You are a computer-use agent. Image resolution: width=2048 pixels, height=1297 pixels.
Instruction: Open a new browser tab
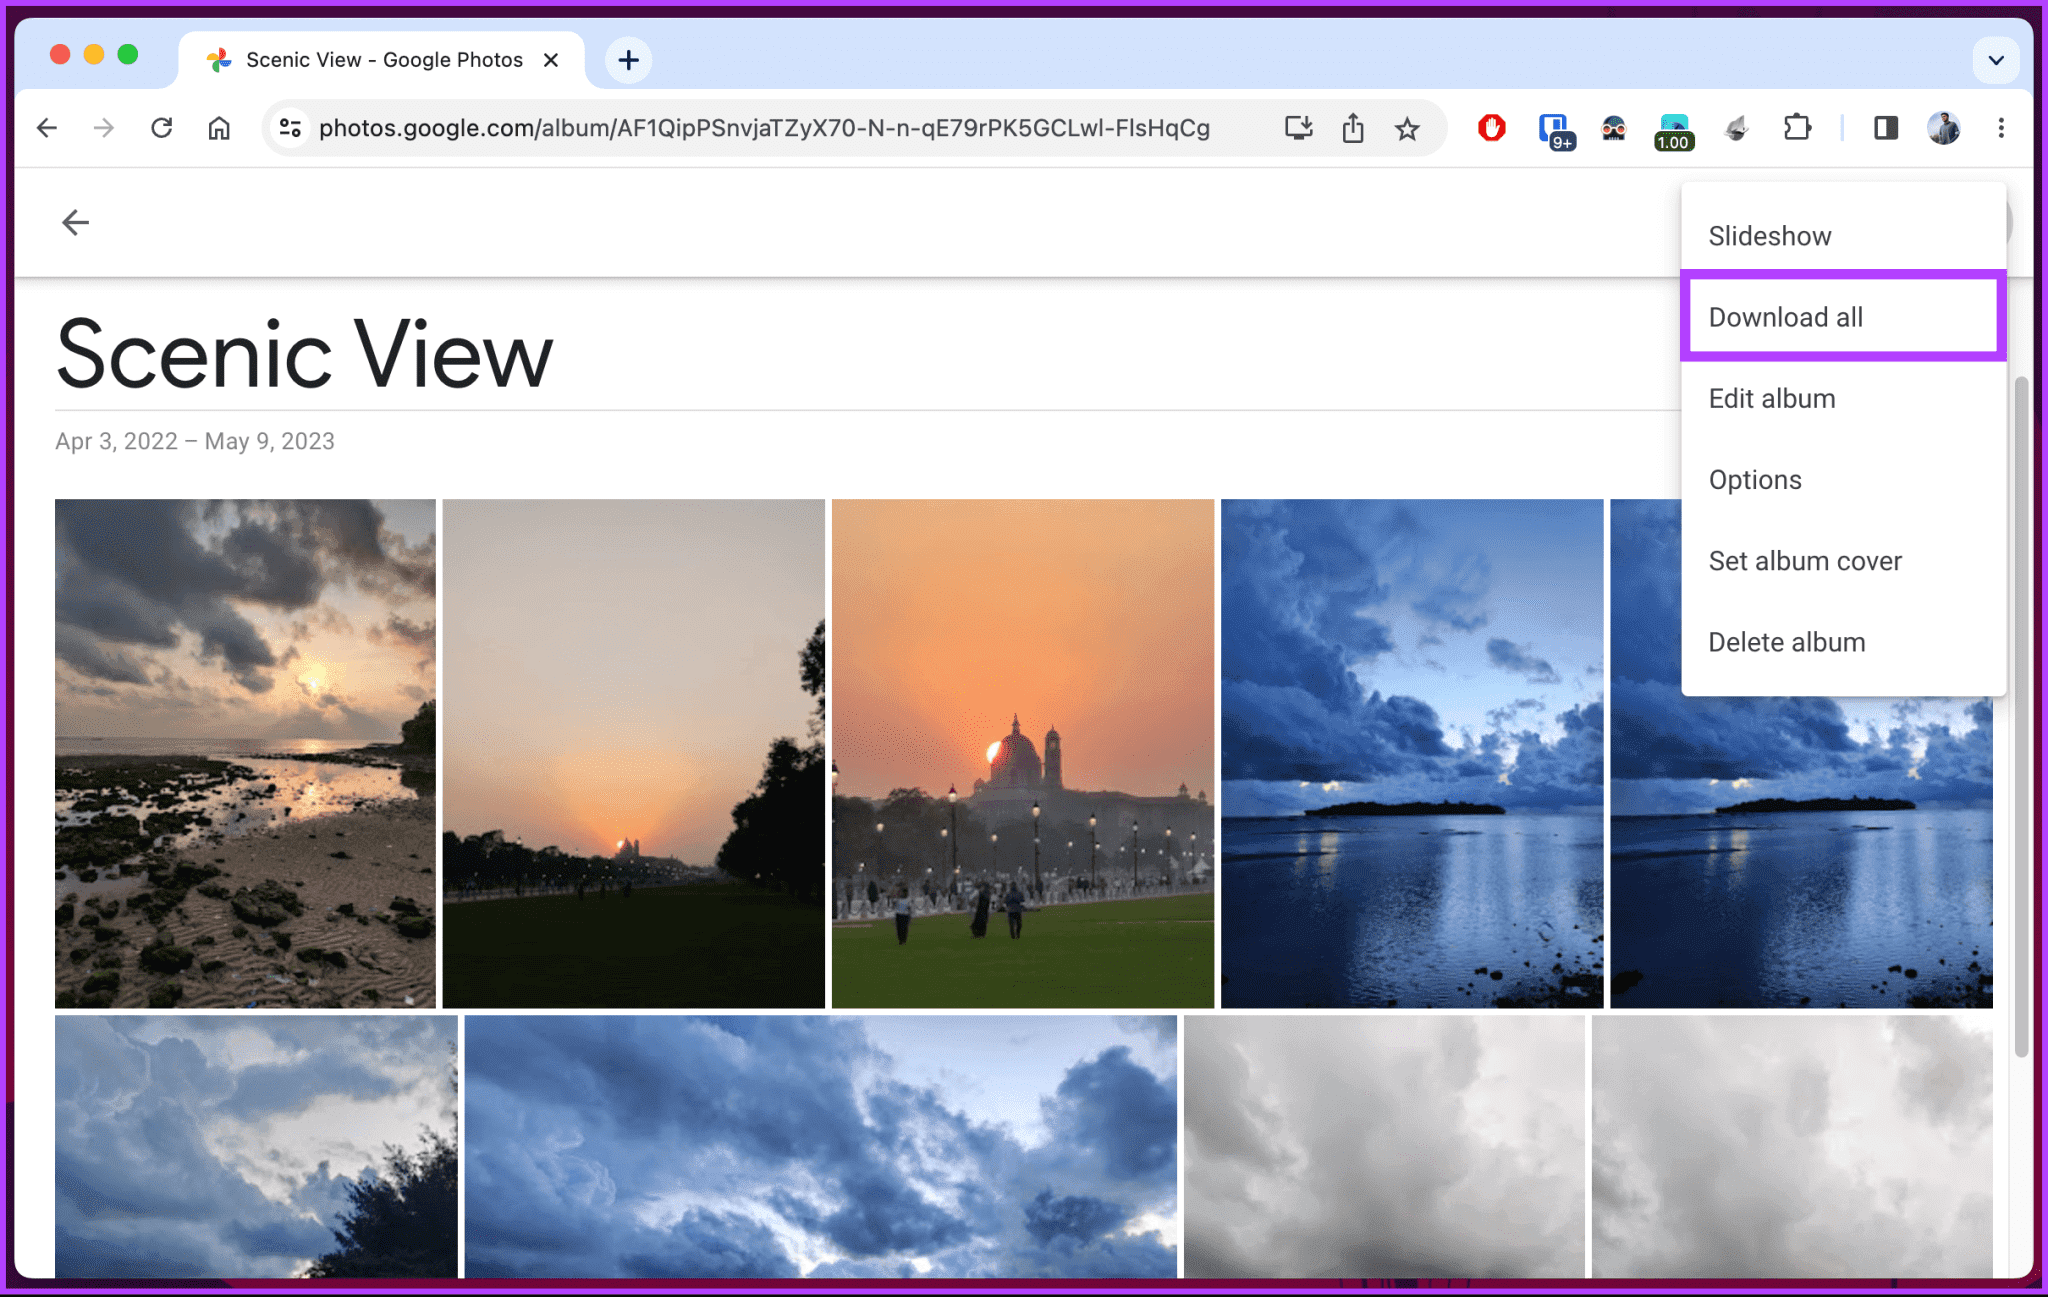point(628,60)
